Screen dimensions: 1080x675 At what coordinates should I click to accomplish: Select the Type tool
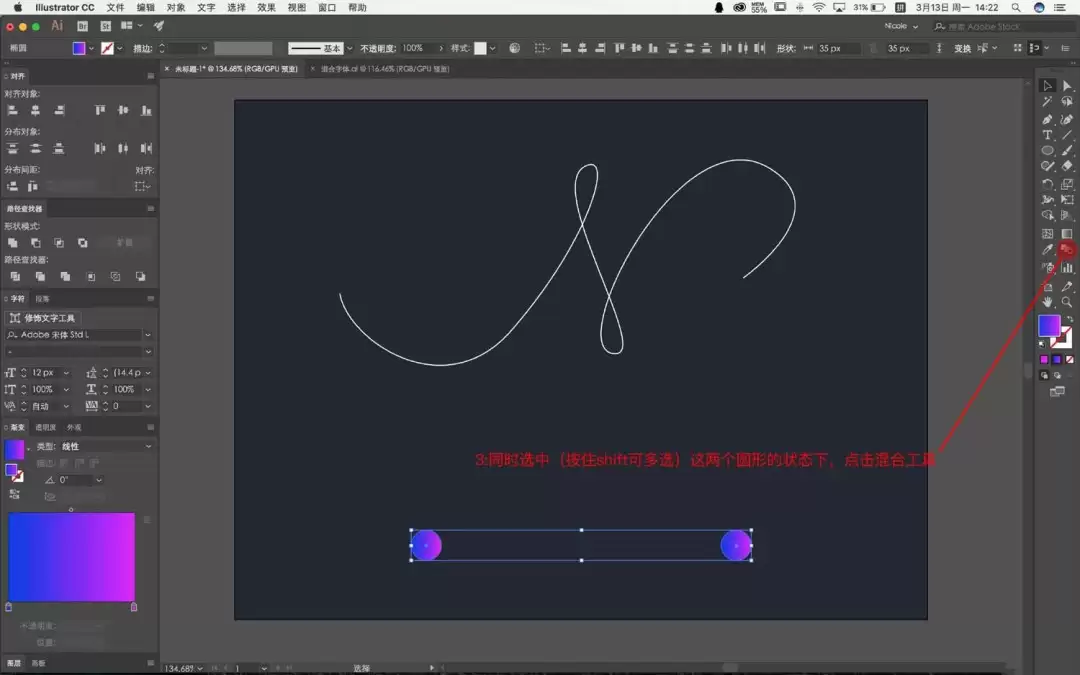pyautogui.click(x=1047, y=135)
